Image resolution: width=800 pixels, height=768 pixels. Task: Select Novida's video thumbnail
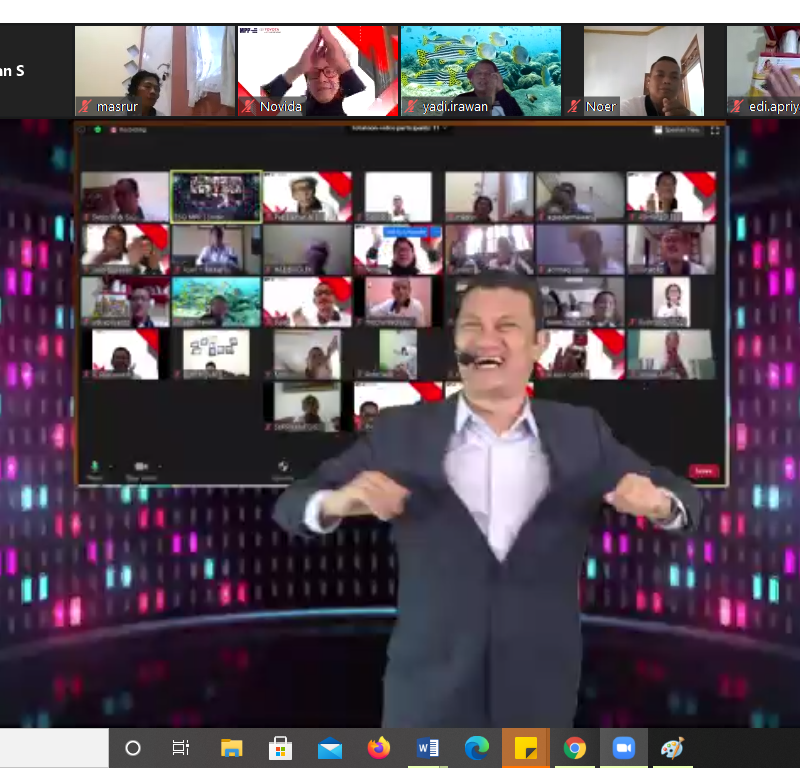tap(317, 70)
